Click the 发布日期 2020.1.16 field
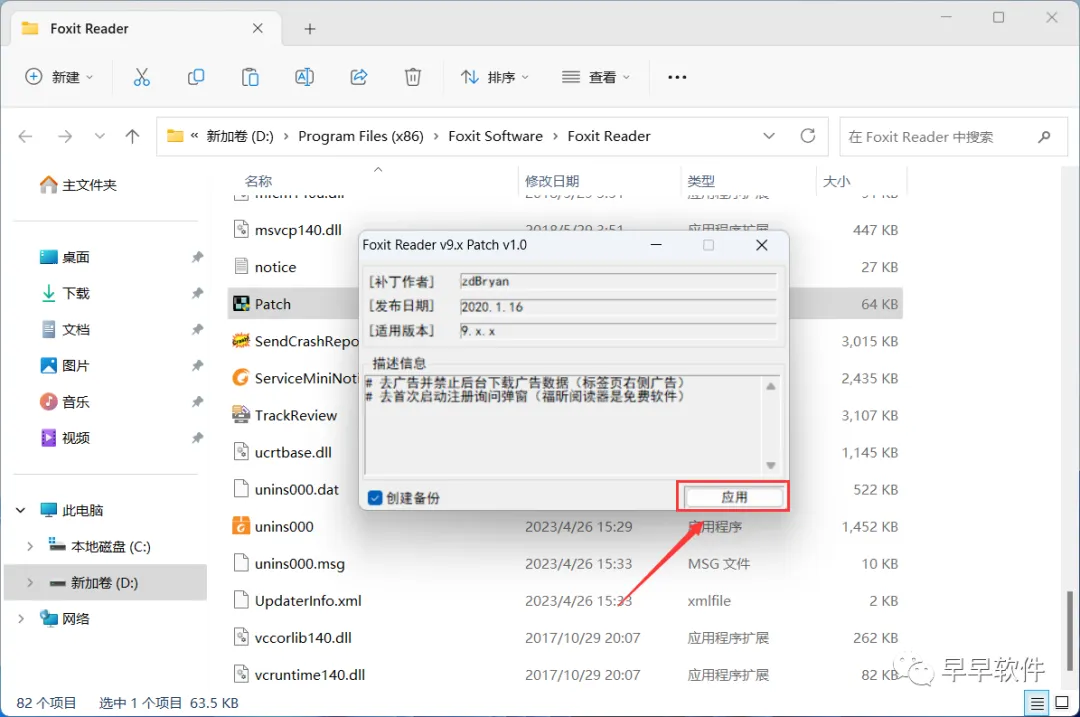 618,306
